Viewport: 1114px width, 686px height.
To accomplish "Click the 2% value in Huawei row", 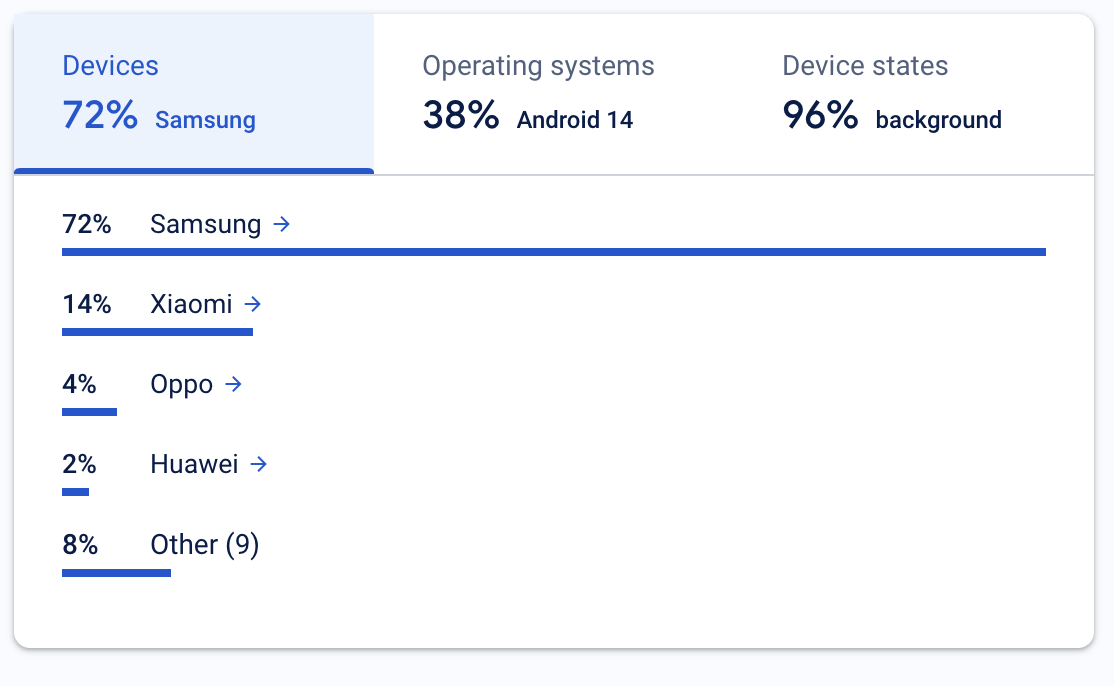I will point(79,465).
